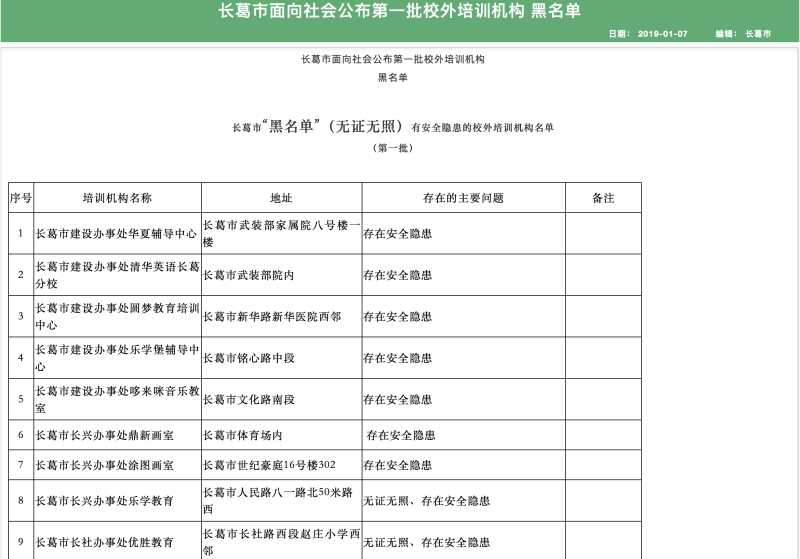800x559 pixels.
Task: Select the 哆来咪音乐教室 institution cell
Action: coord(116,400)
